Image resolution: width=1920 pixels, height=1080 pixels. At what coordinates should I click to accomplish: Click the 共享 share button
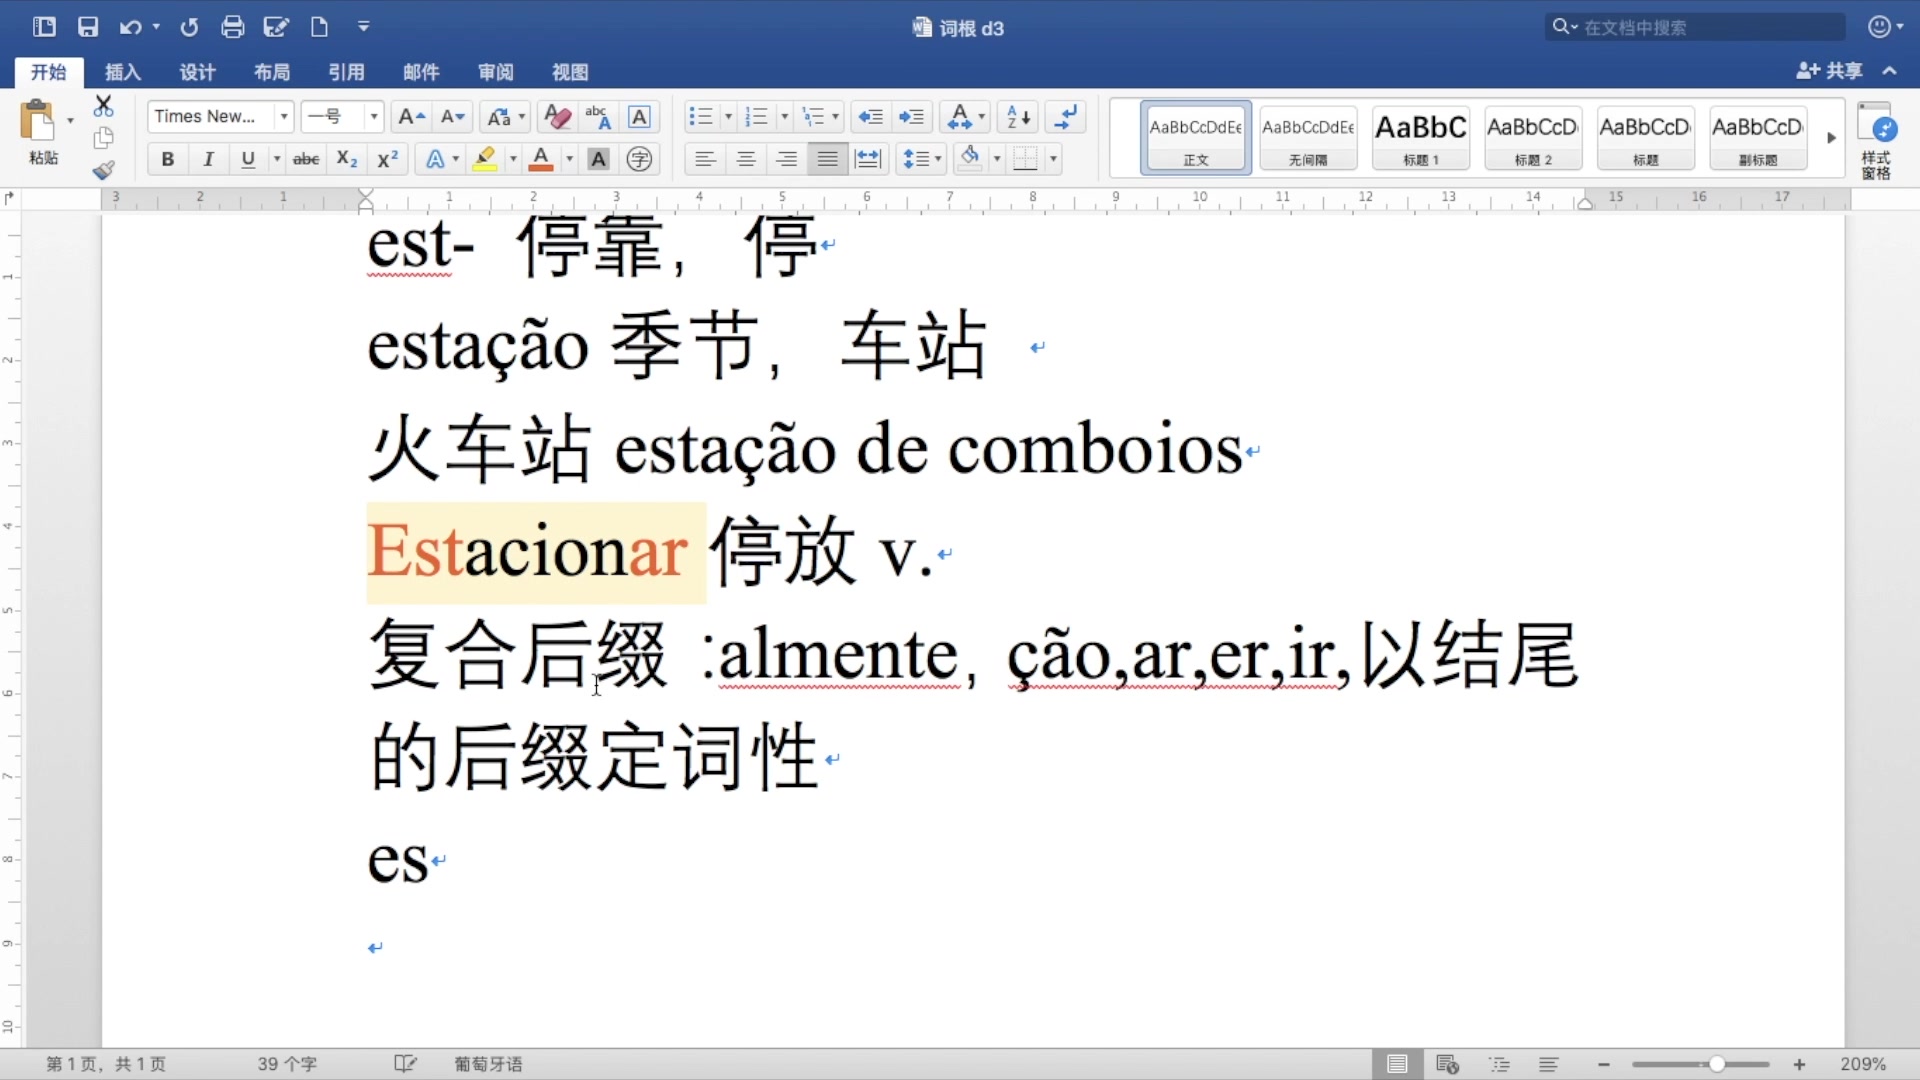pos(1830,71)
